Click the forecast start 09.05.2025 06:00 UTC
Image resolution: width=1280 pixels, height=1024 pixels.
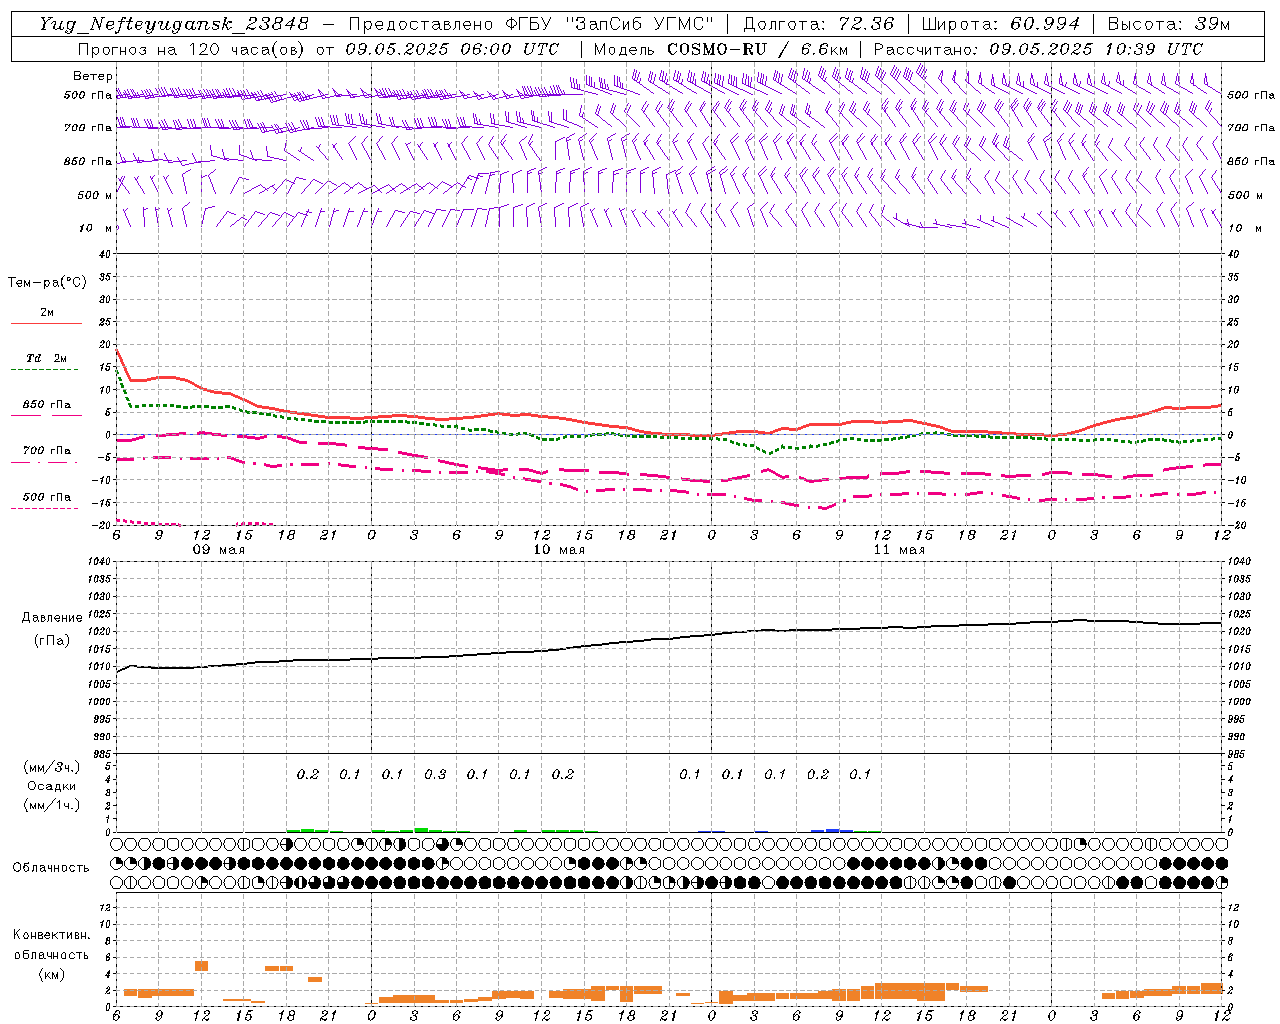coord(452,49)
